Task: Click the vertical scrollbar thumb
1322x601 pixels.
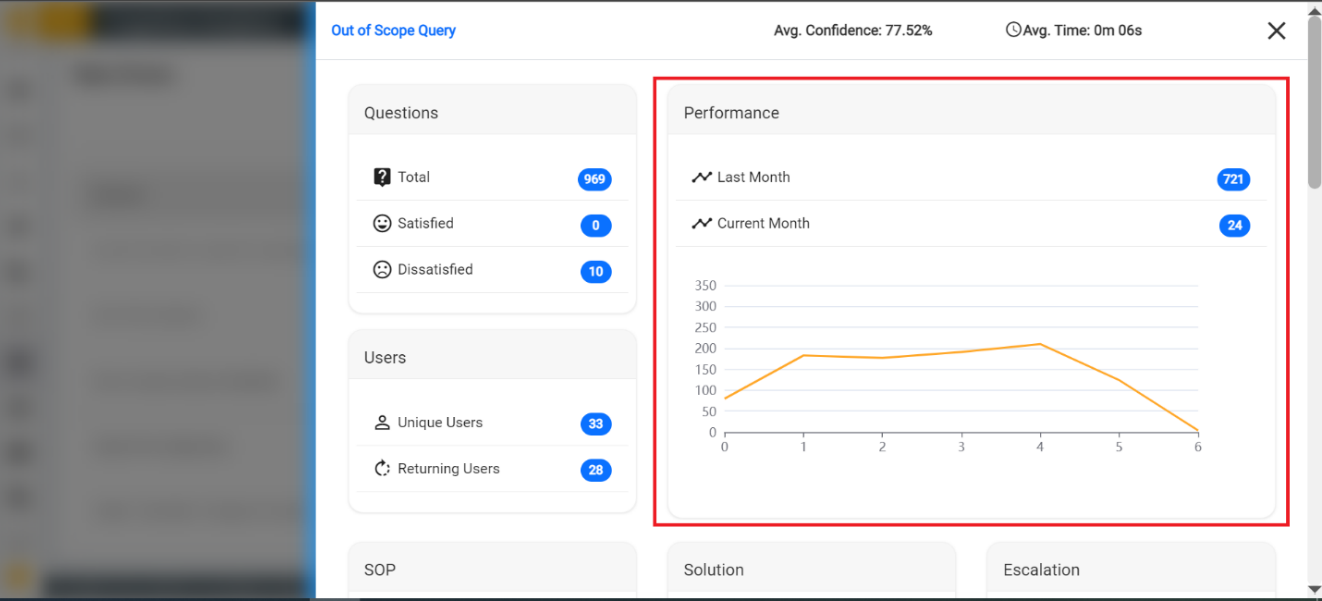Action: tap(1314, 100)
